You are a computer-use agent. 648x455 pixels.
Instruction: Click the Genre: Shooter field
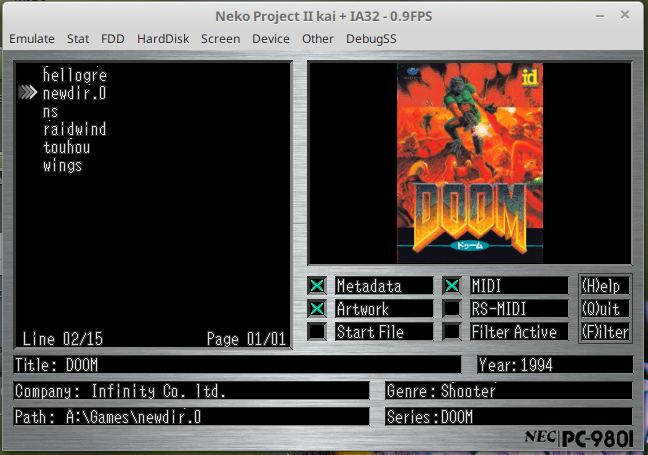pyautogui.click(x=509, y=391)
